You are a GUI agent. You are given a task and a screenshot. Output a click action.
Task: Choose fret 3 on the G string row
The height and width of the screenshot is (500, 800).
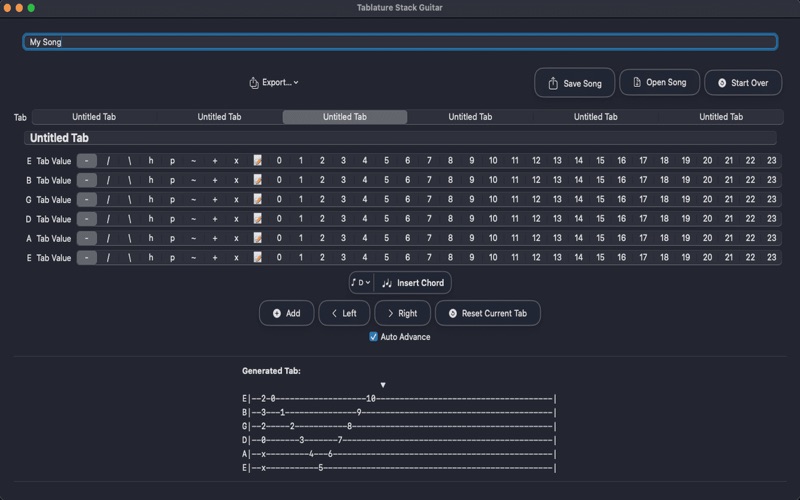(343, 199)
